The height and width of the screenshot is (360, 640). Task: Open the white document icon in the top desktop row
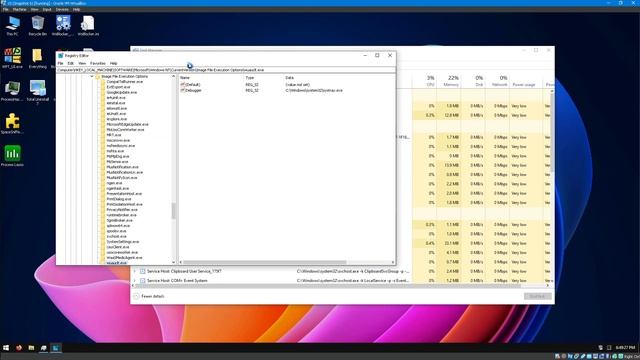88,25
